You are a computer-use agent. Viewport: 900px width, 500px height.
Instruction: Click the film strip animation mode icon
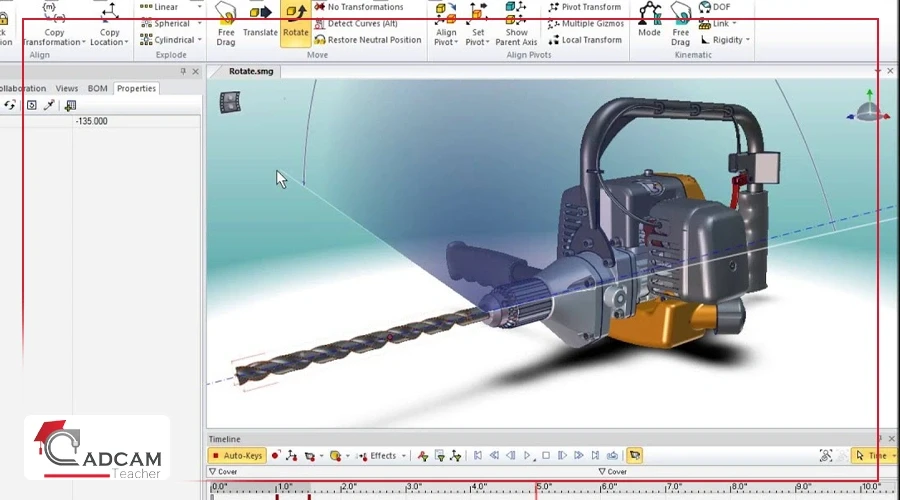[x=230, y=102]
